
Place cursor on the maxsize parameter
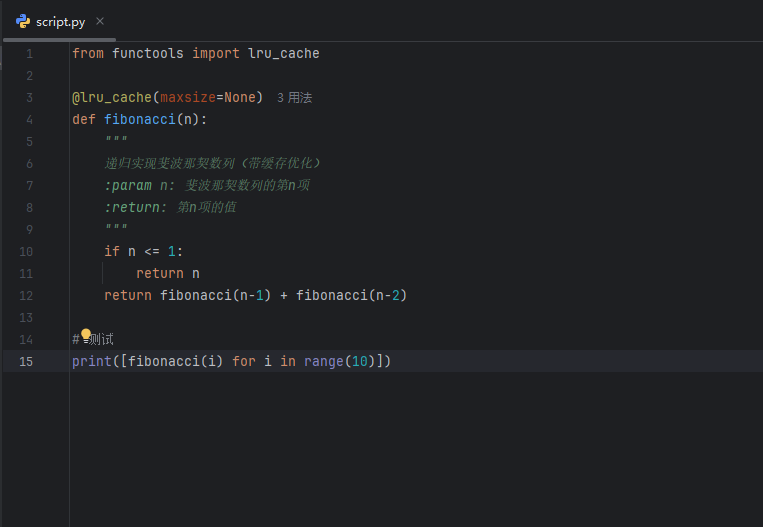coord(188,97)
